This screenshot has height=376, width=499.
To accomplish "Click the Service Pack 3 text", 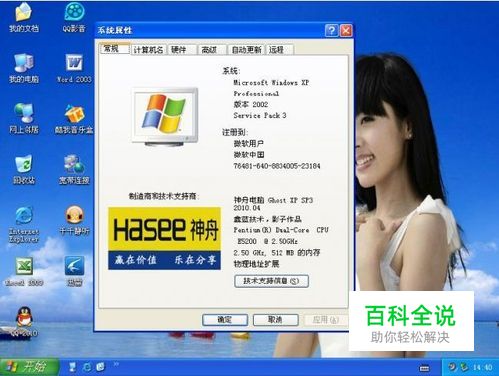I will [260, 115].
